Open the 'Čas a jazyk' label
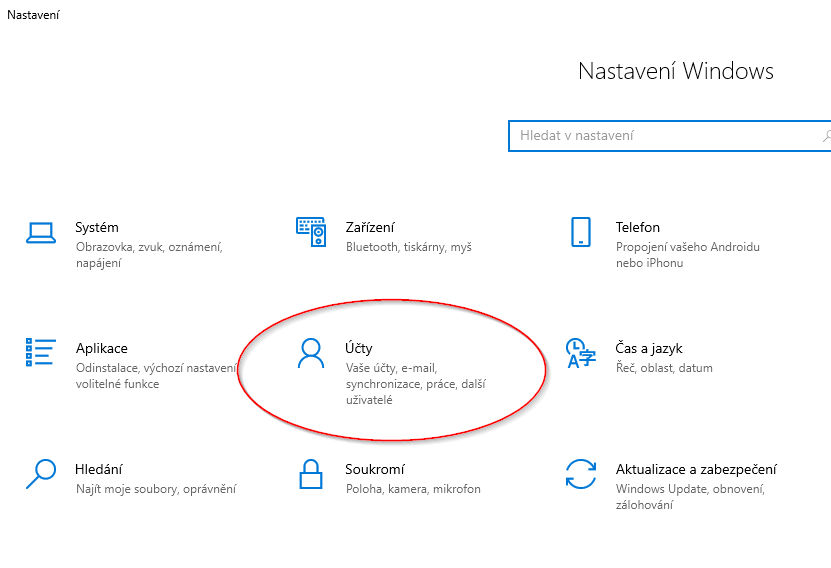The width and height of the screenshot is (831, 568). pos(649,348)
